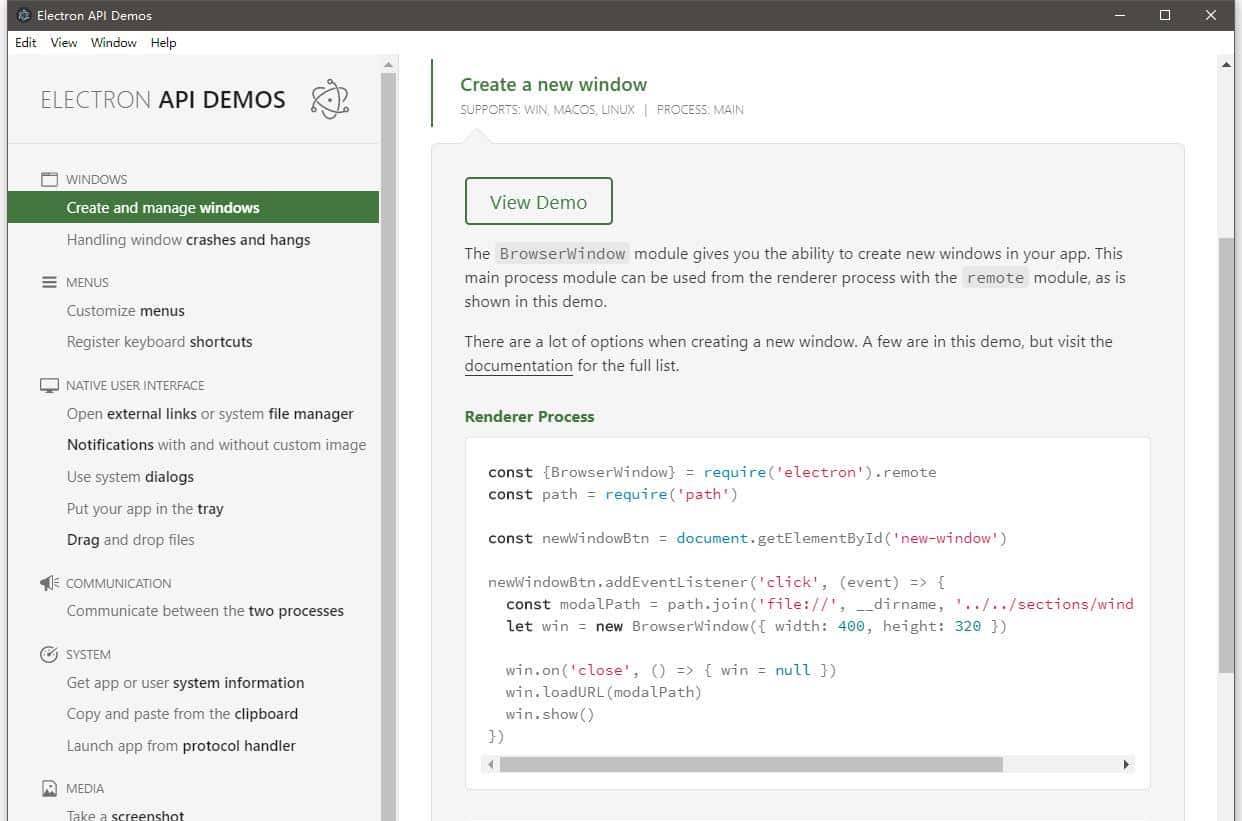The height and width of the screenshot is (821, 1242).
Task: Click the System gauge icon
Action: pos(49,654)
